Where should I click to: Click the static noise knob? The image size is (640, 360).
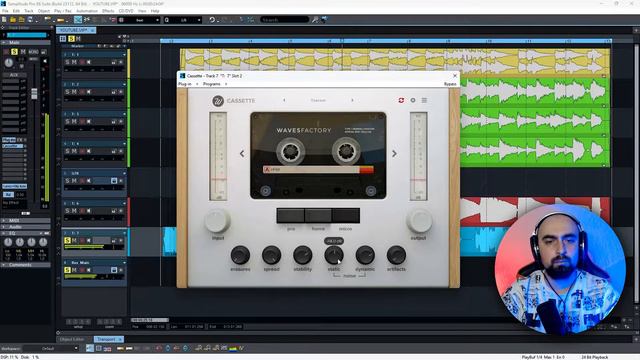333,255
